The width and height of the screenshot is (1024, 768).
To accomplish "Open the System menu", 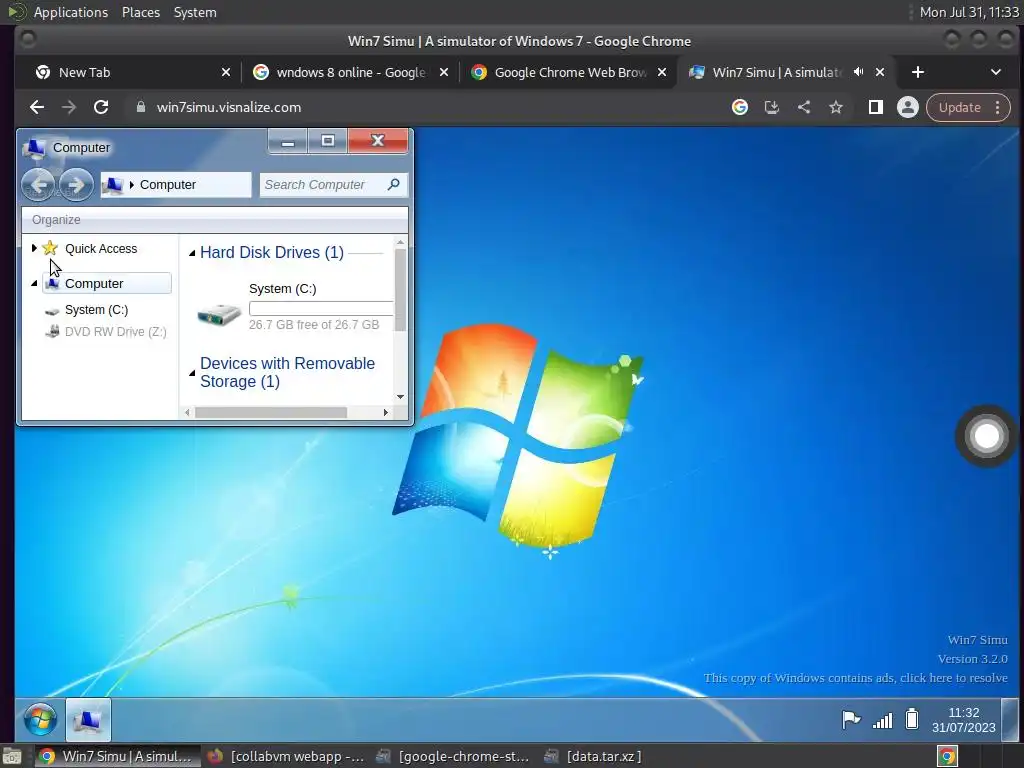I will [195, 12].
